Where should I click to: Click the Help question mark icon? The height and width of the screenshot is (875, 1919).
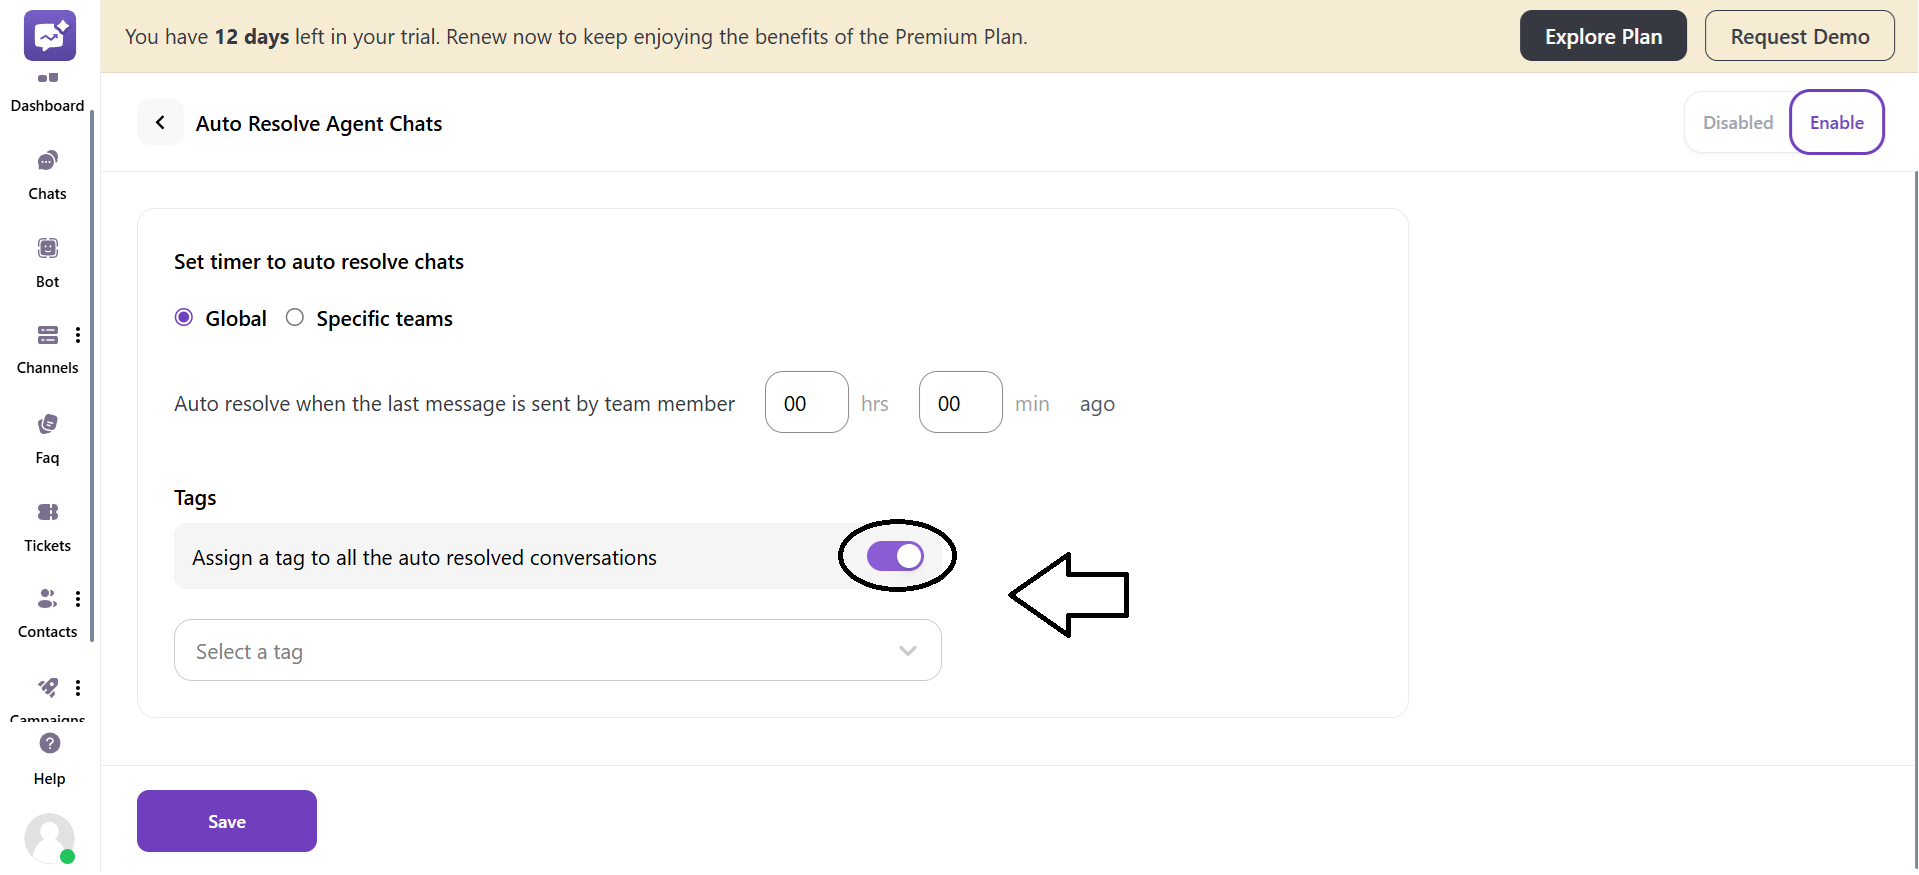tap(49, 744)
